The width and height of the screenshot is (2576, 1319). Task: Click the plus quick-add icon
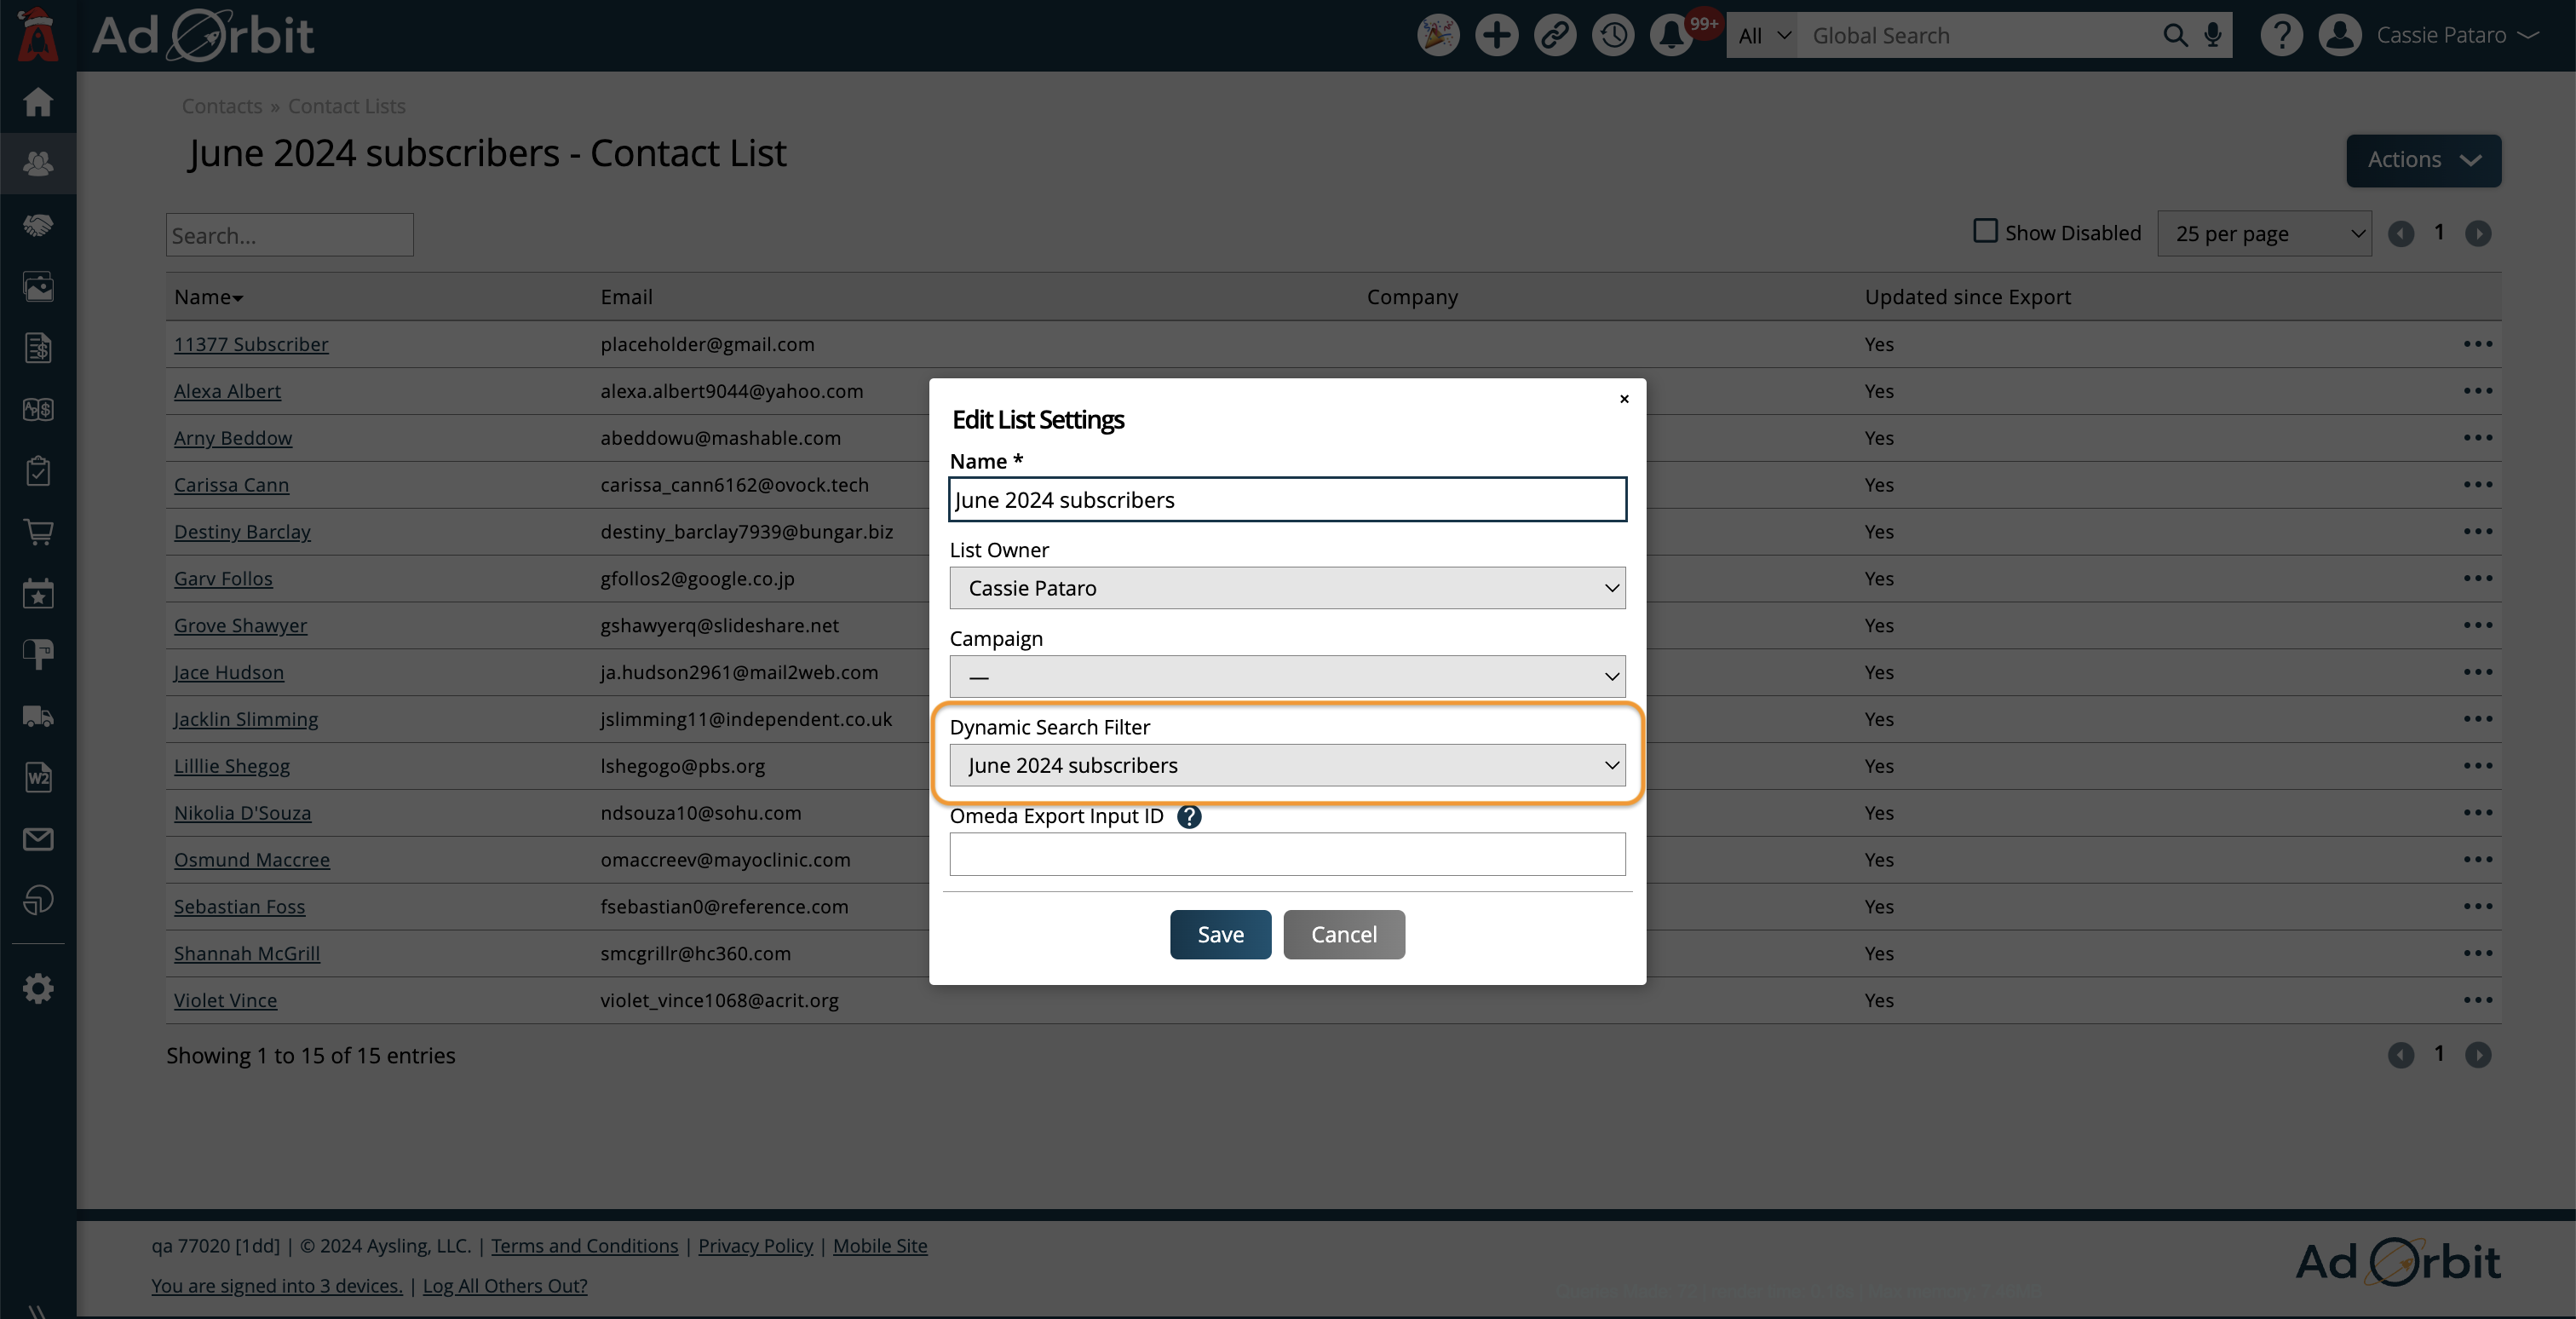[x=1496, y=35]
